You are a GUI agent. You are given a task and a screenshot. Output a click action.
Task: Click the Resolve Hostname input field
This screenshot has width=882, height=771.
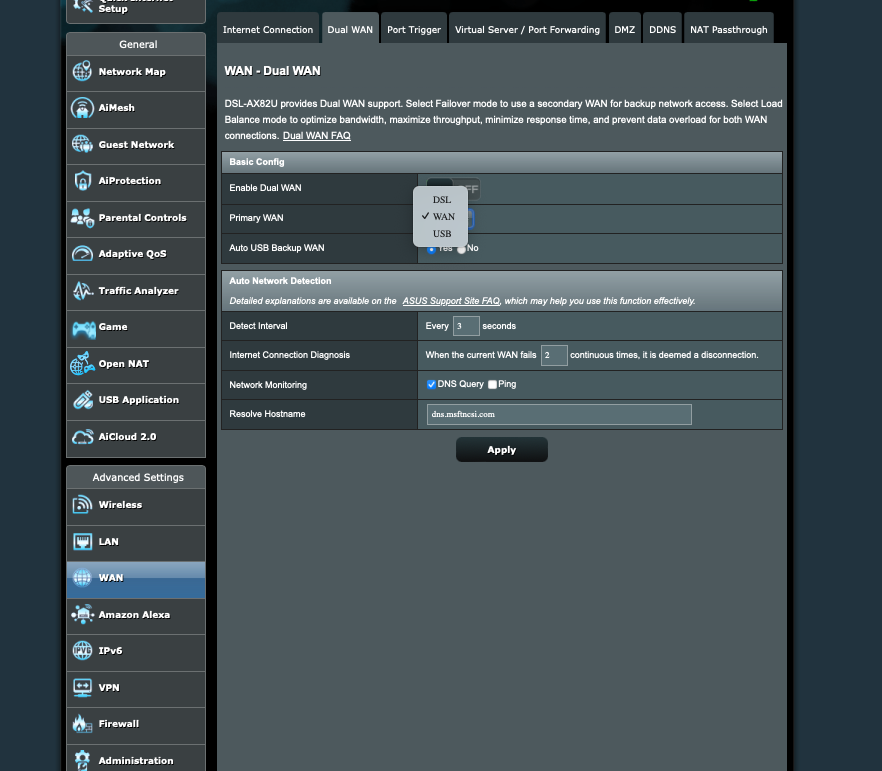click(x=558, y=414)
